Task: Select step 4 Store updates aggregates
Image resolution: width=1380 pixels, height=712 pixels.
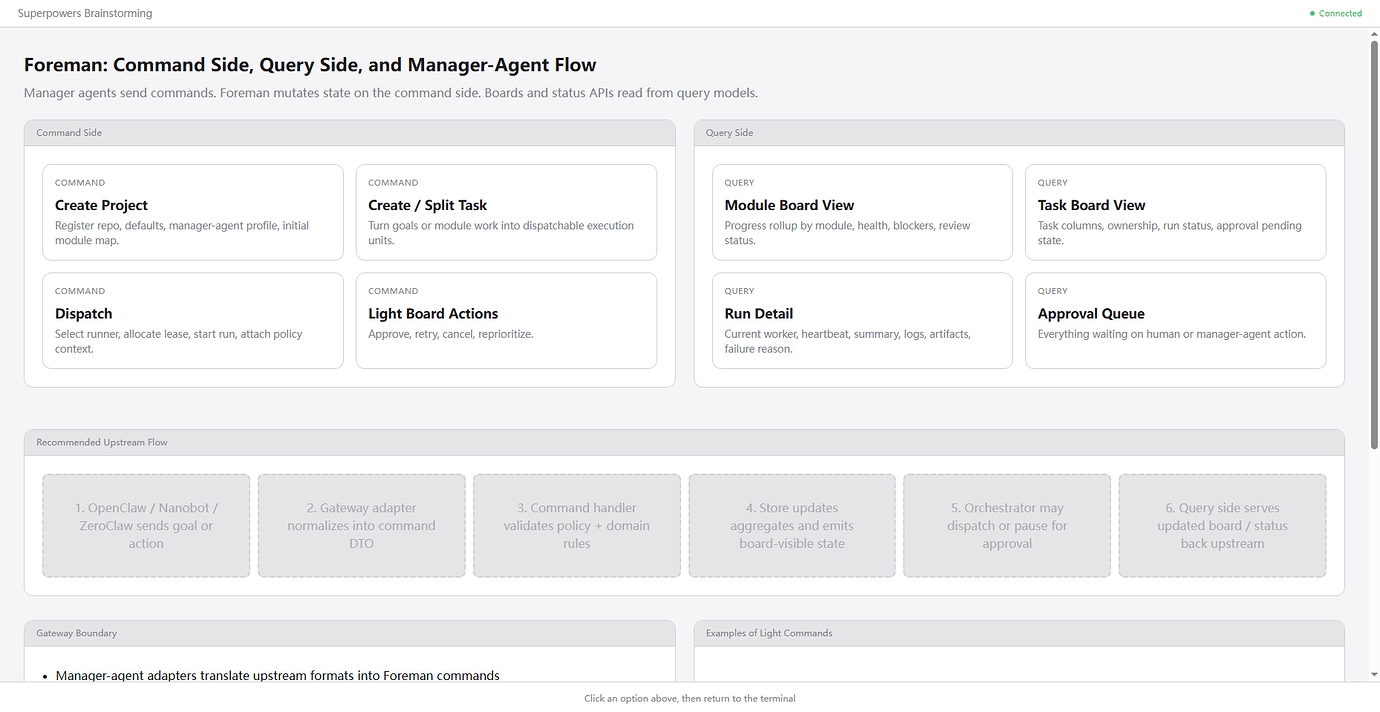Action: [792, 526]
